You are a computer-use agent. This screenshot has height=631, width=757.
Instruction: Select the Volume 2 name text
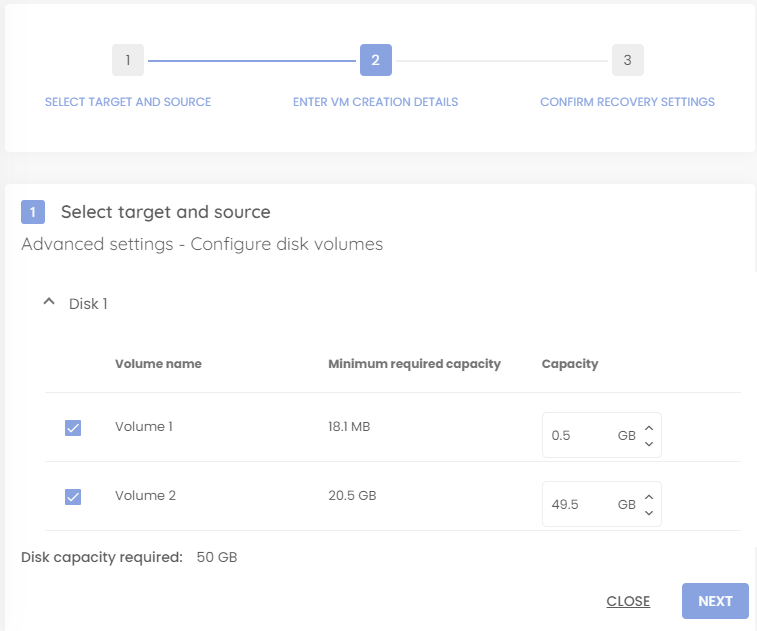point(145,496)
